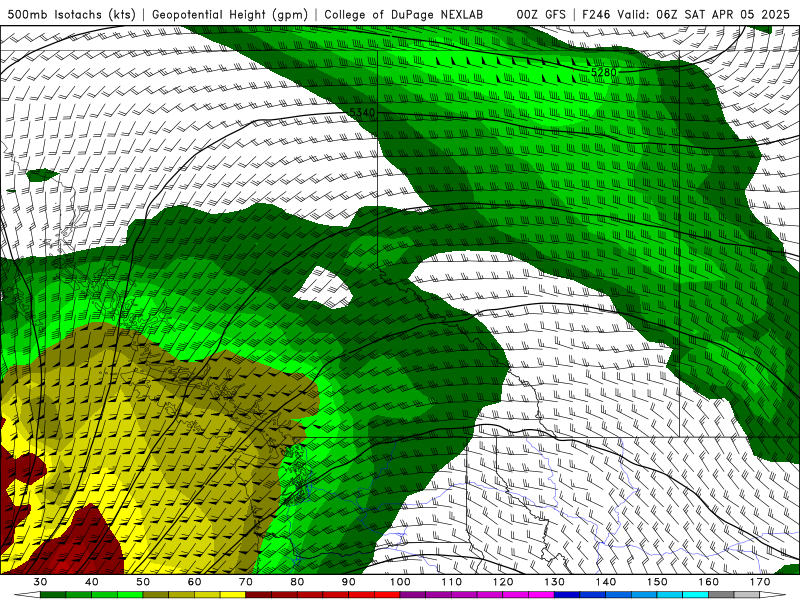This screenshot has width=800, height=600.
Task: Click the 110 value on the legend scale
Action: click(452, 582)
